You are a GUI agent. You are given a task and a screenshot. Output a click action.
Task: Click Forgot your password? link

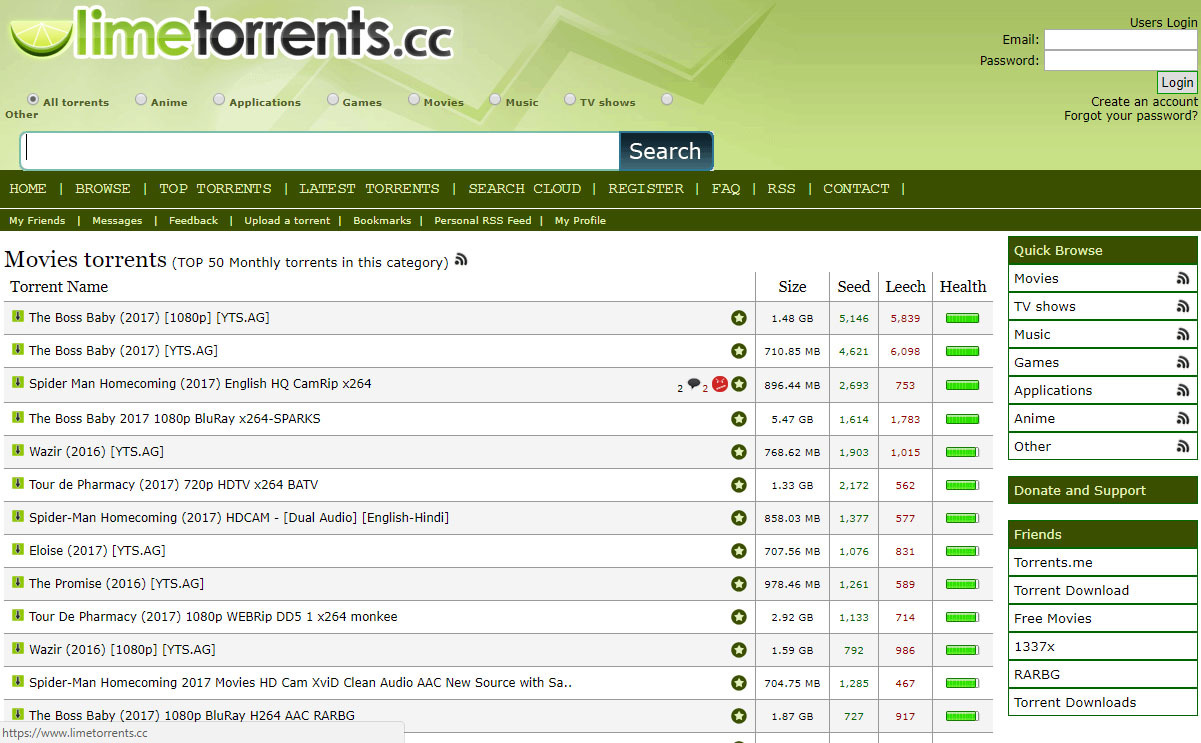coord(1131,116)
